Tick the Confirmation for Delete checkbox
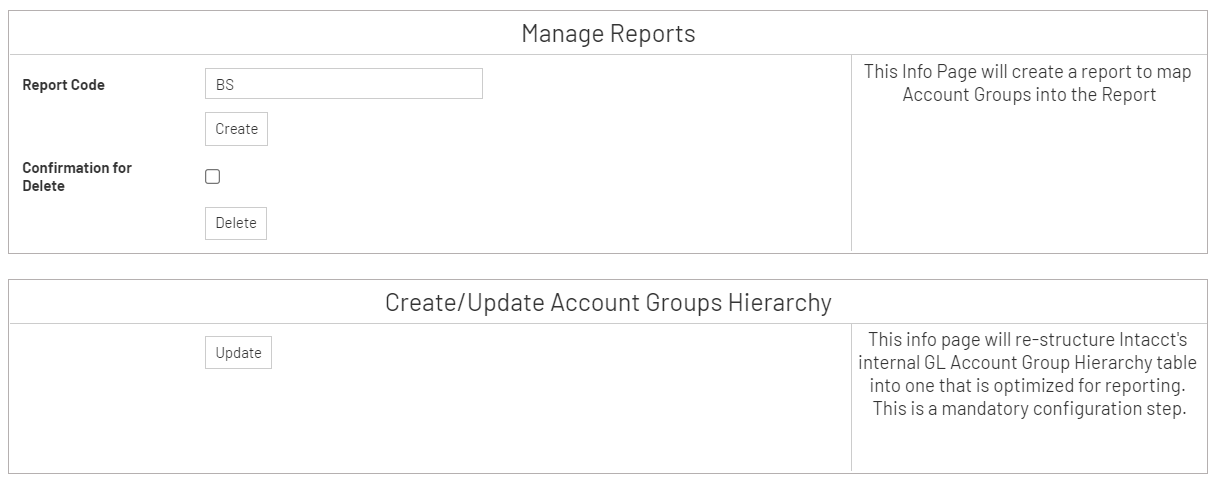Viewport: 1217px width, 483px height. (213, 177)
